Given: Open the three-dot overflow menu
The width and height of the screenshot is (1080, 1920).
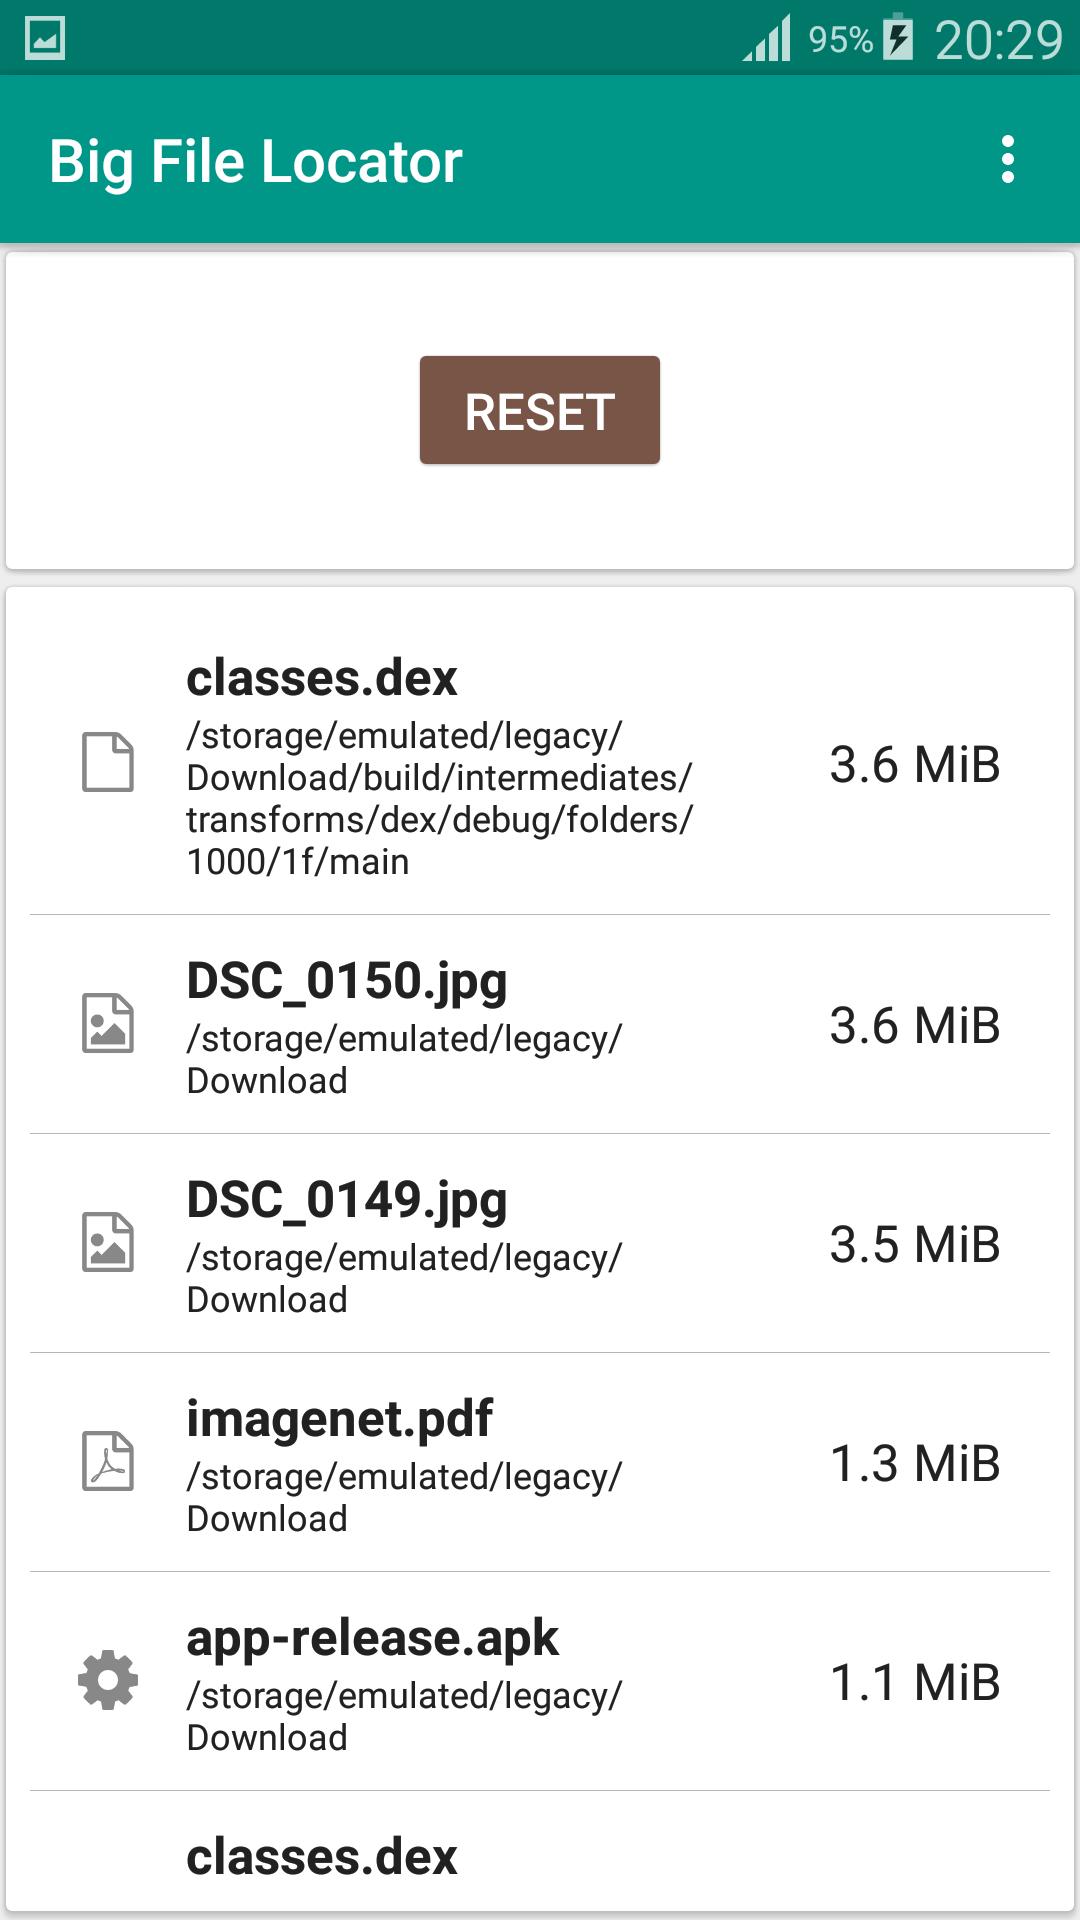Looking at the screenshot, I should [1007, 160].
